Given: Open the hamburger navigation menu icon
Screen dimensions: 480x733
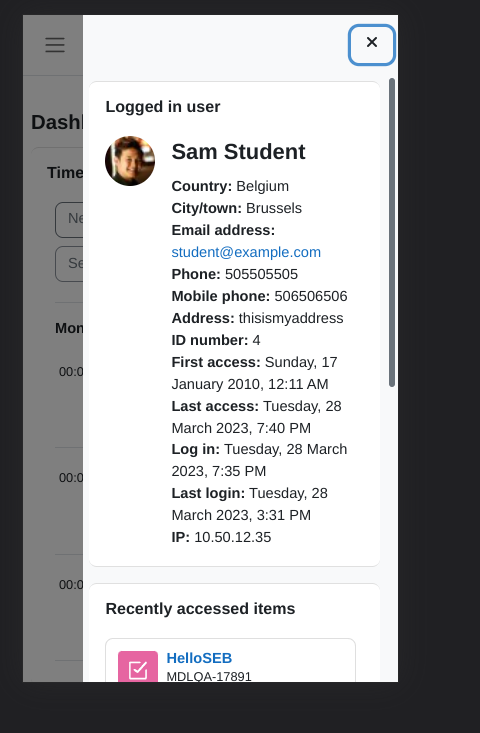Looking at the screenshot, I should [x=55, y=45].
